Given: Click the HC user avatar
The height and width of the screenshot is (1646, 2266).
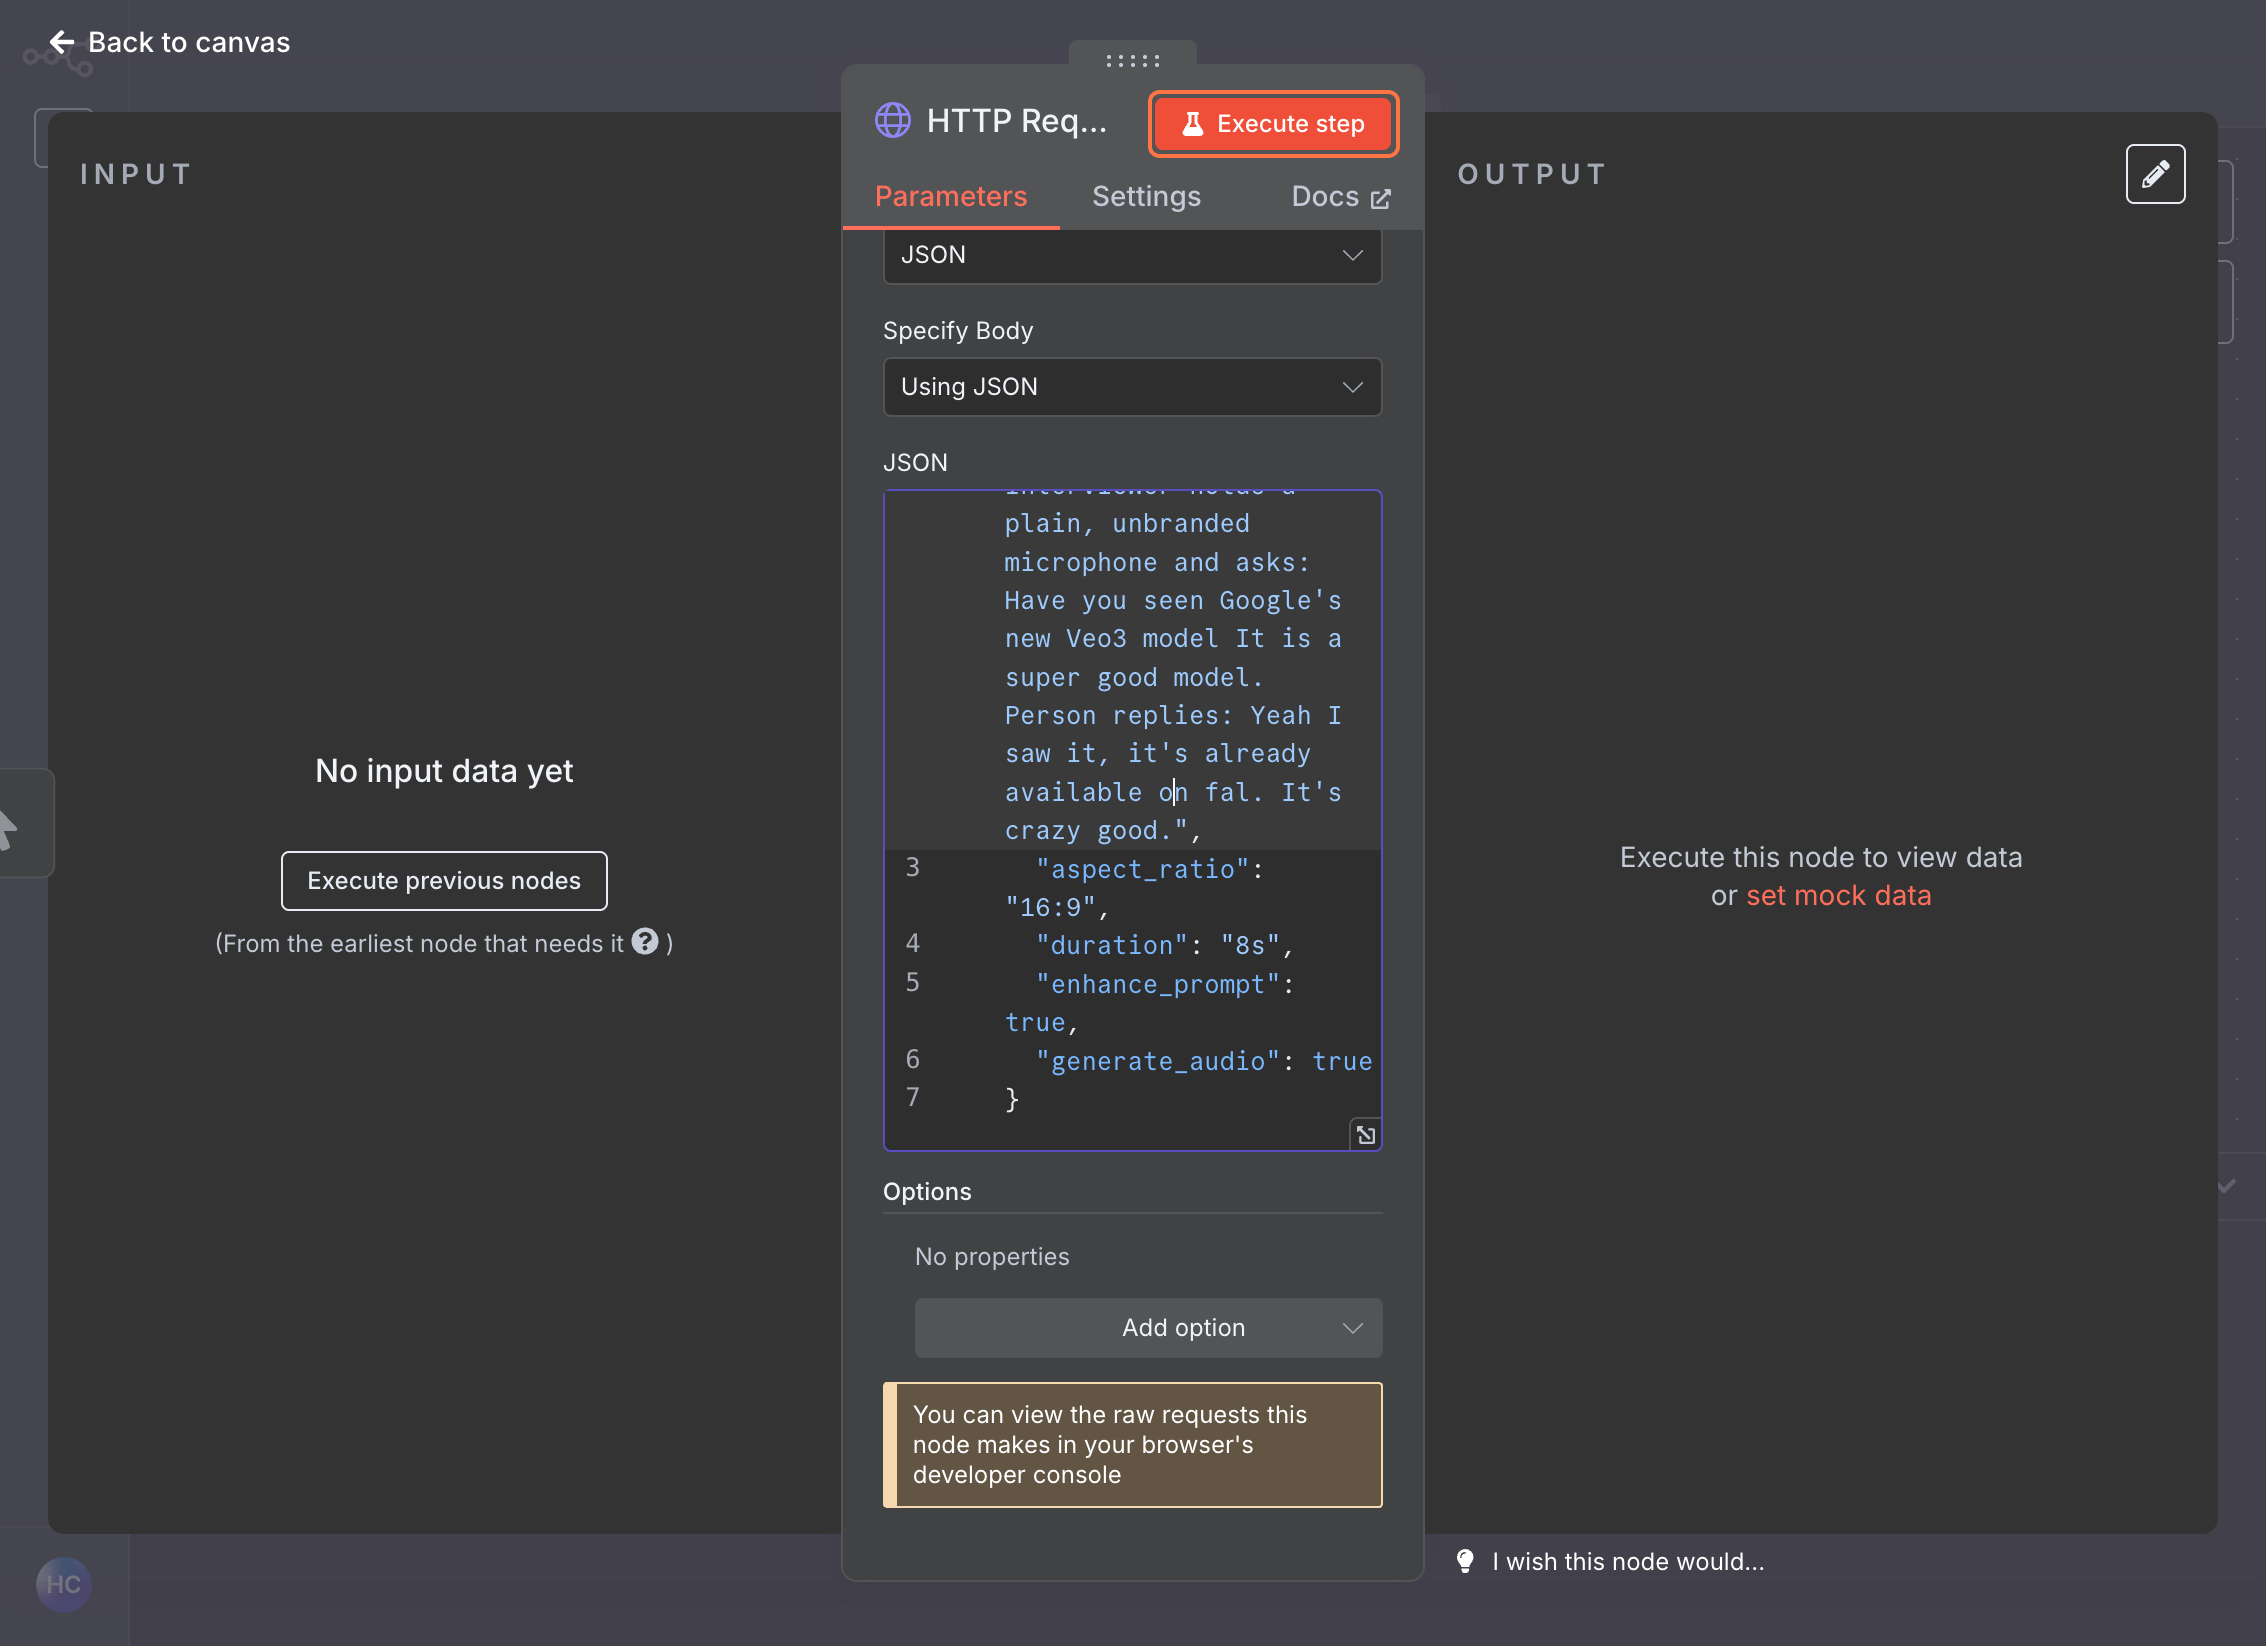Looking at the screenshot, I should coord(64,1584).
